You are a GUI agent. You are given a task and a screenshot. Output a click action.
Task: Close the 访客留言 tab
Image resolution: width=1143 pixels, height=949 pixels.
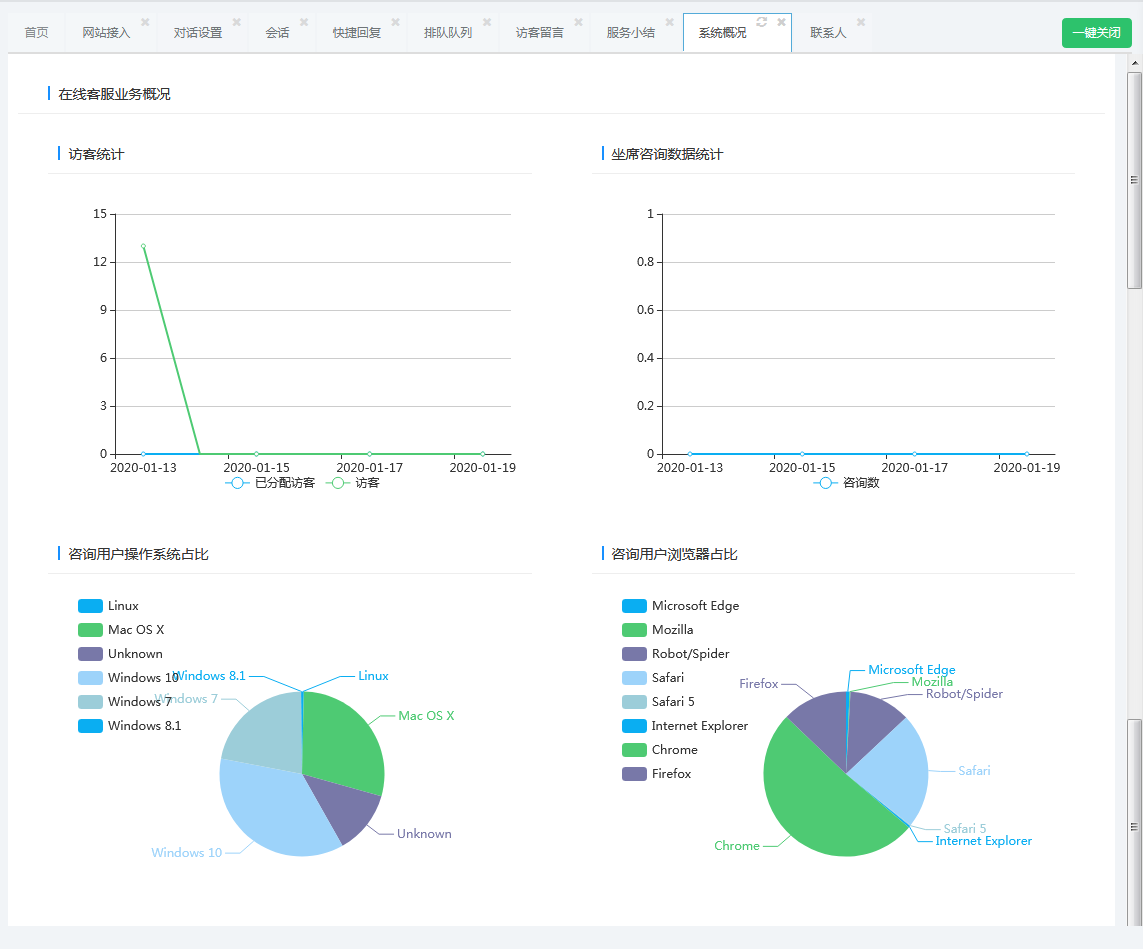pyautogui.click(x=578, y=22)
